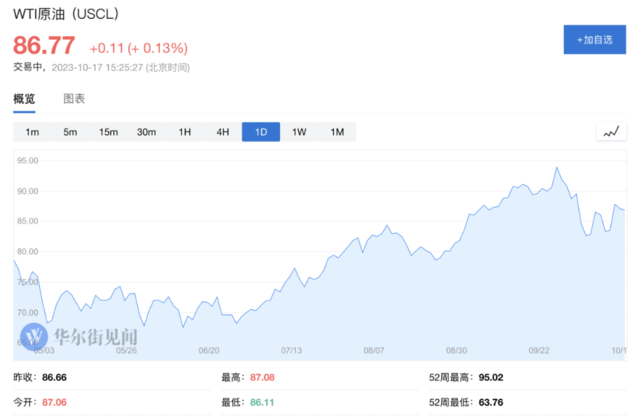The image size is (640, 416).
Task: Click the 加自选 add to watchlist button
Action: click(595, 39)
